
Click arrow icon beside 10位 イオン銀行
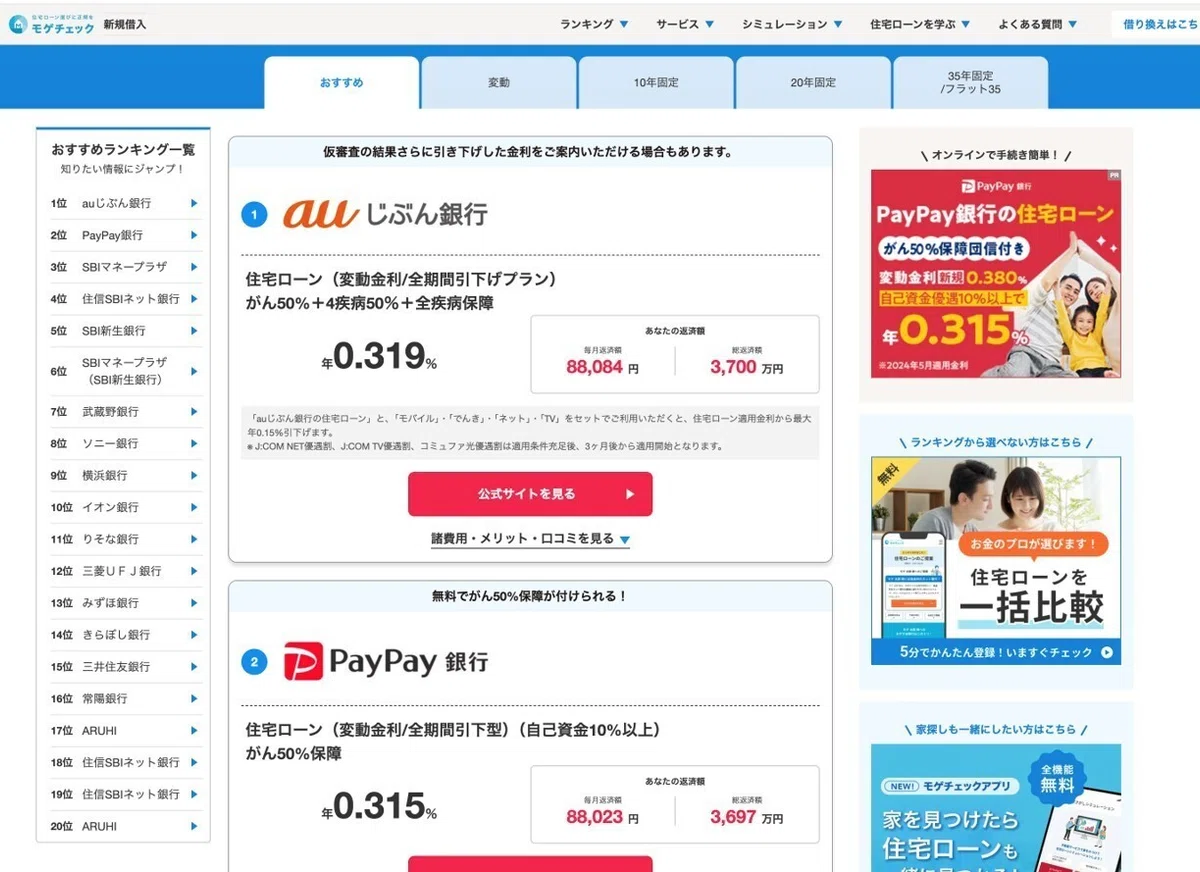click(x=194, y=507)
